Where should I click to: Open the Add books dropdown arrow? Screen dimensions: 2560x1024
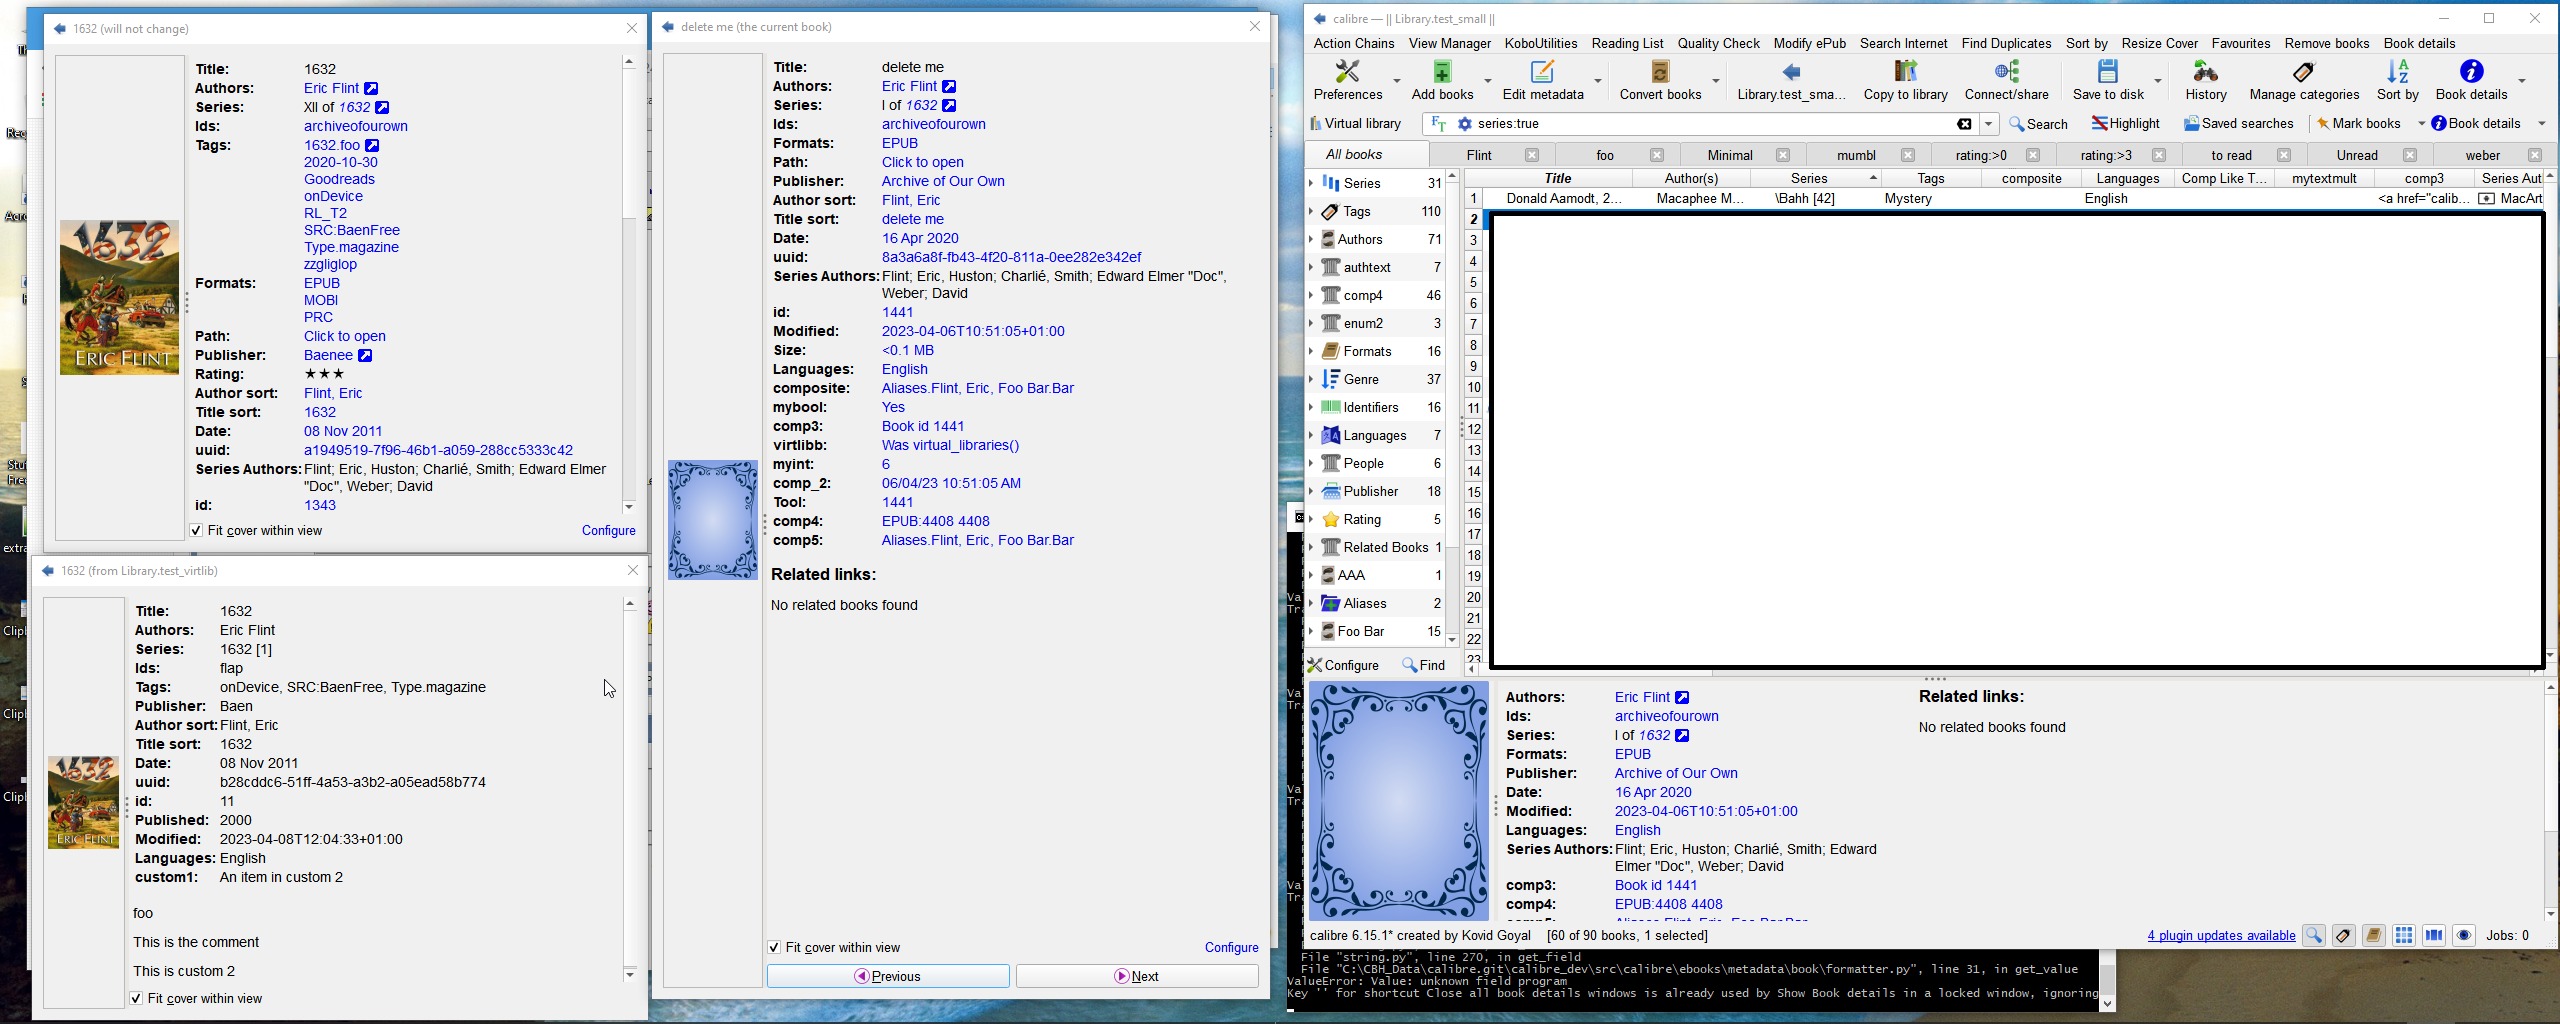coord(1487,80)
